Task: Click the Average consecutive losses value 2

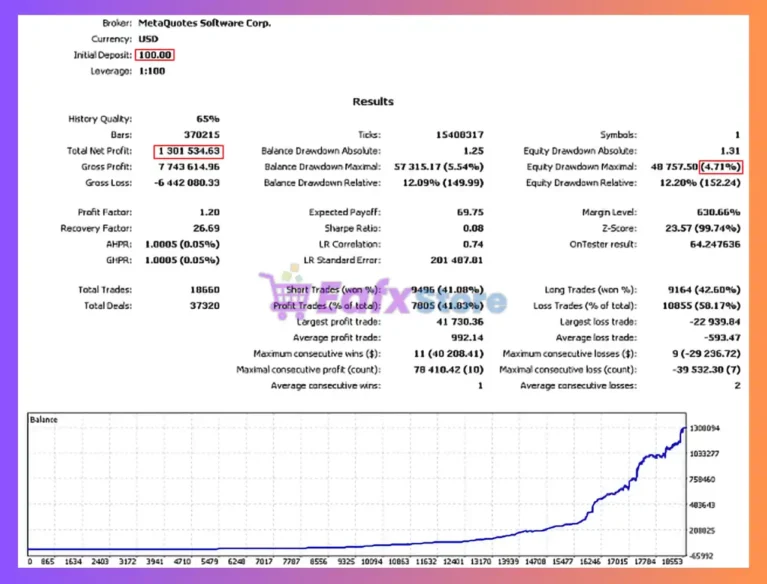Action: point(737,385)
